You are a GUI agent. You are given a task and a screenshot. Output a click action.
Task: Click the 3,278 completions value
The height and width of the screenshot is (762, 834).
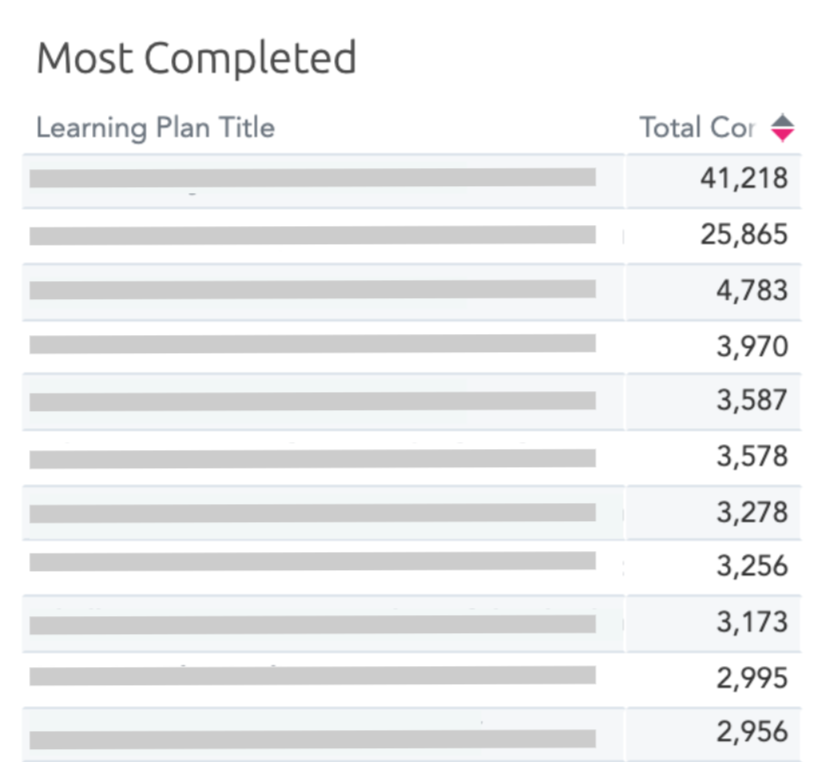point(752,513)
